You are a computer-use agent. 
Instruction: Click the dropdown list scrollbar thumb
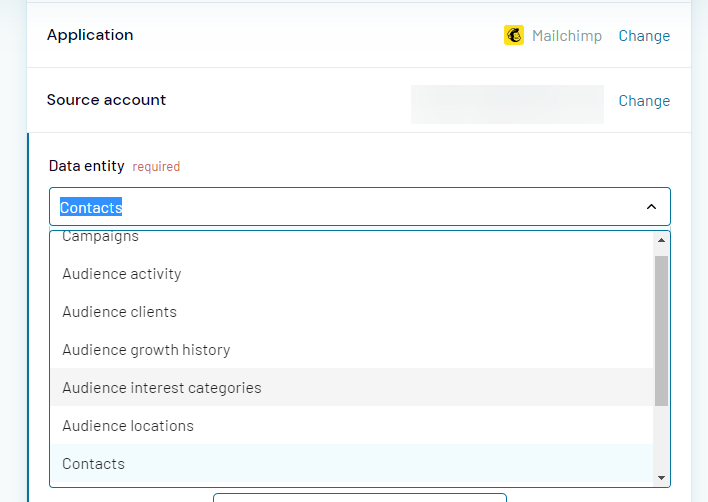[661, 330]
